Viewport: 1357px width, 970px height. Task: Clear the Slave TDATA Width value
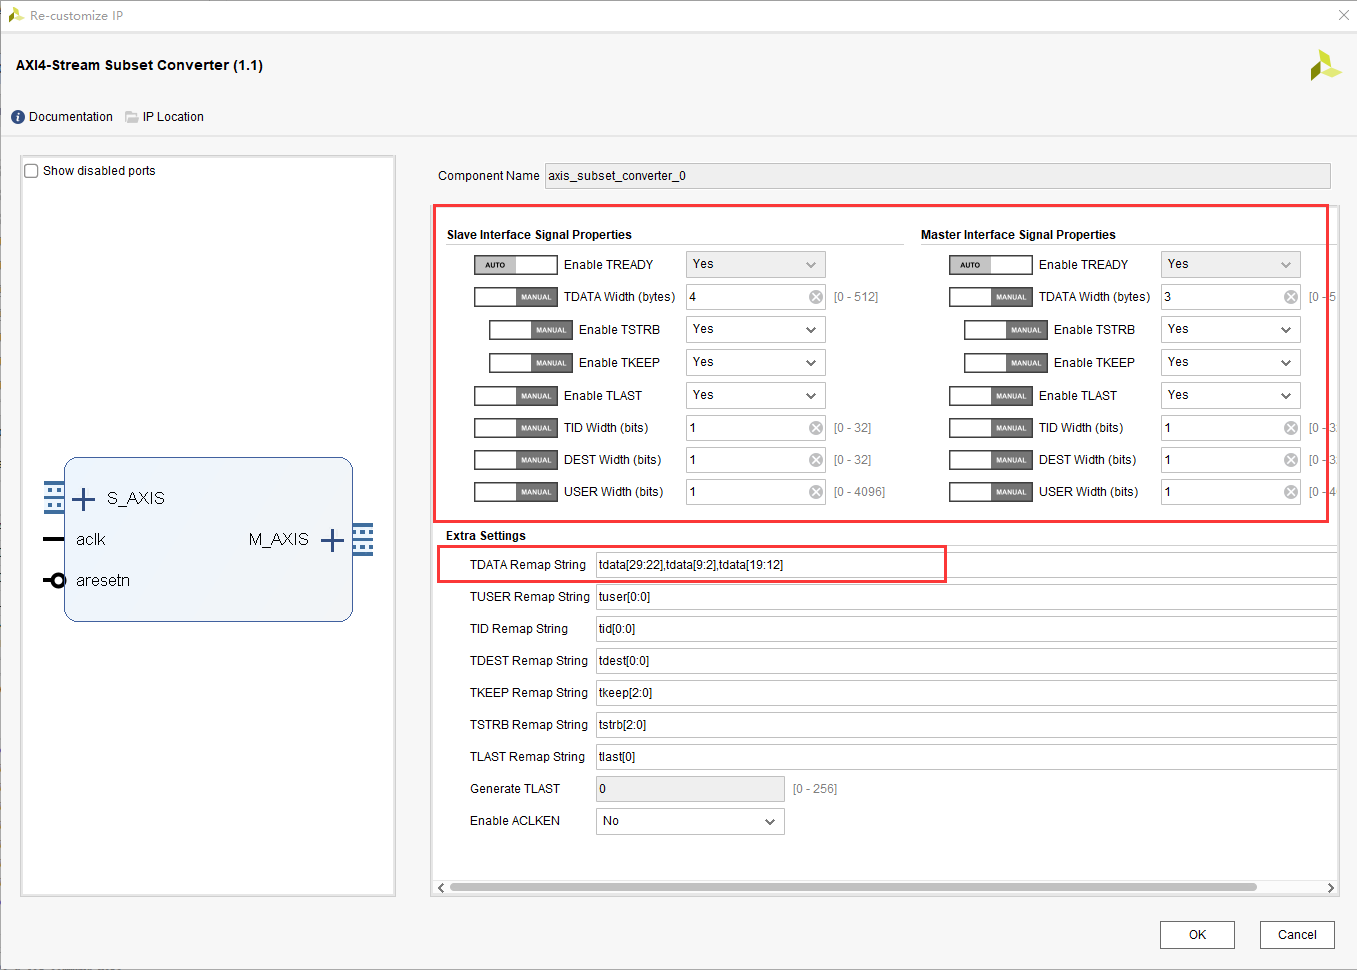tap(816, 297)
